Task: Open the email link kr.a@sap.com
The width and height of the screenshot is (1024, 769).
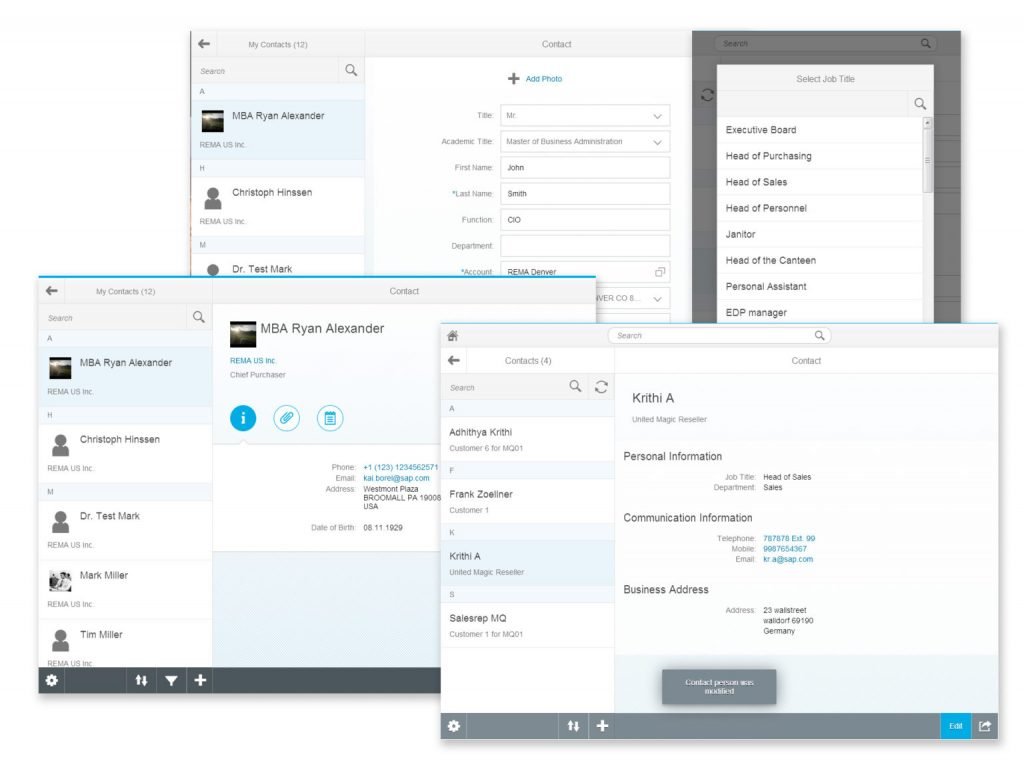Action: click(789, 560)
